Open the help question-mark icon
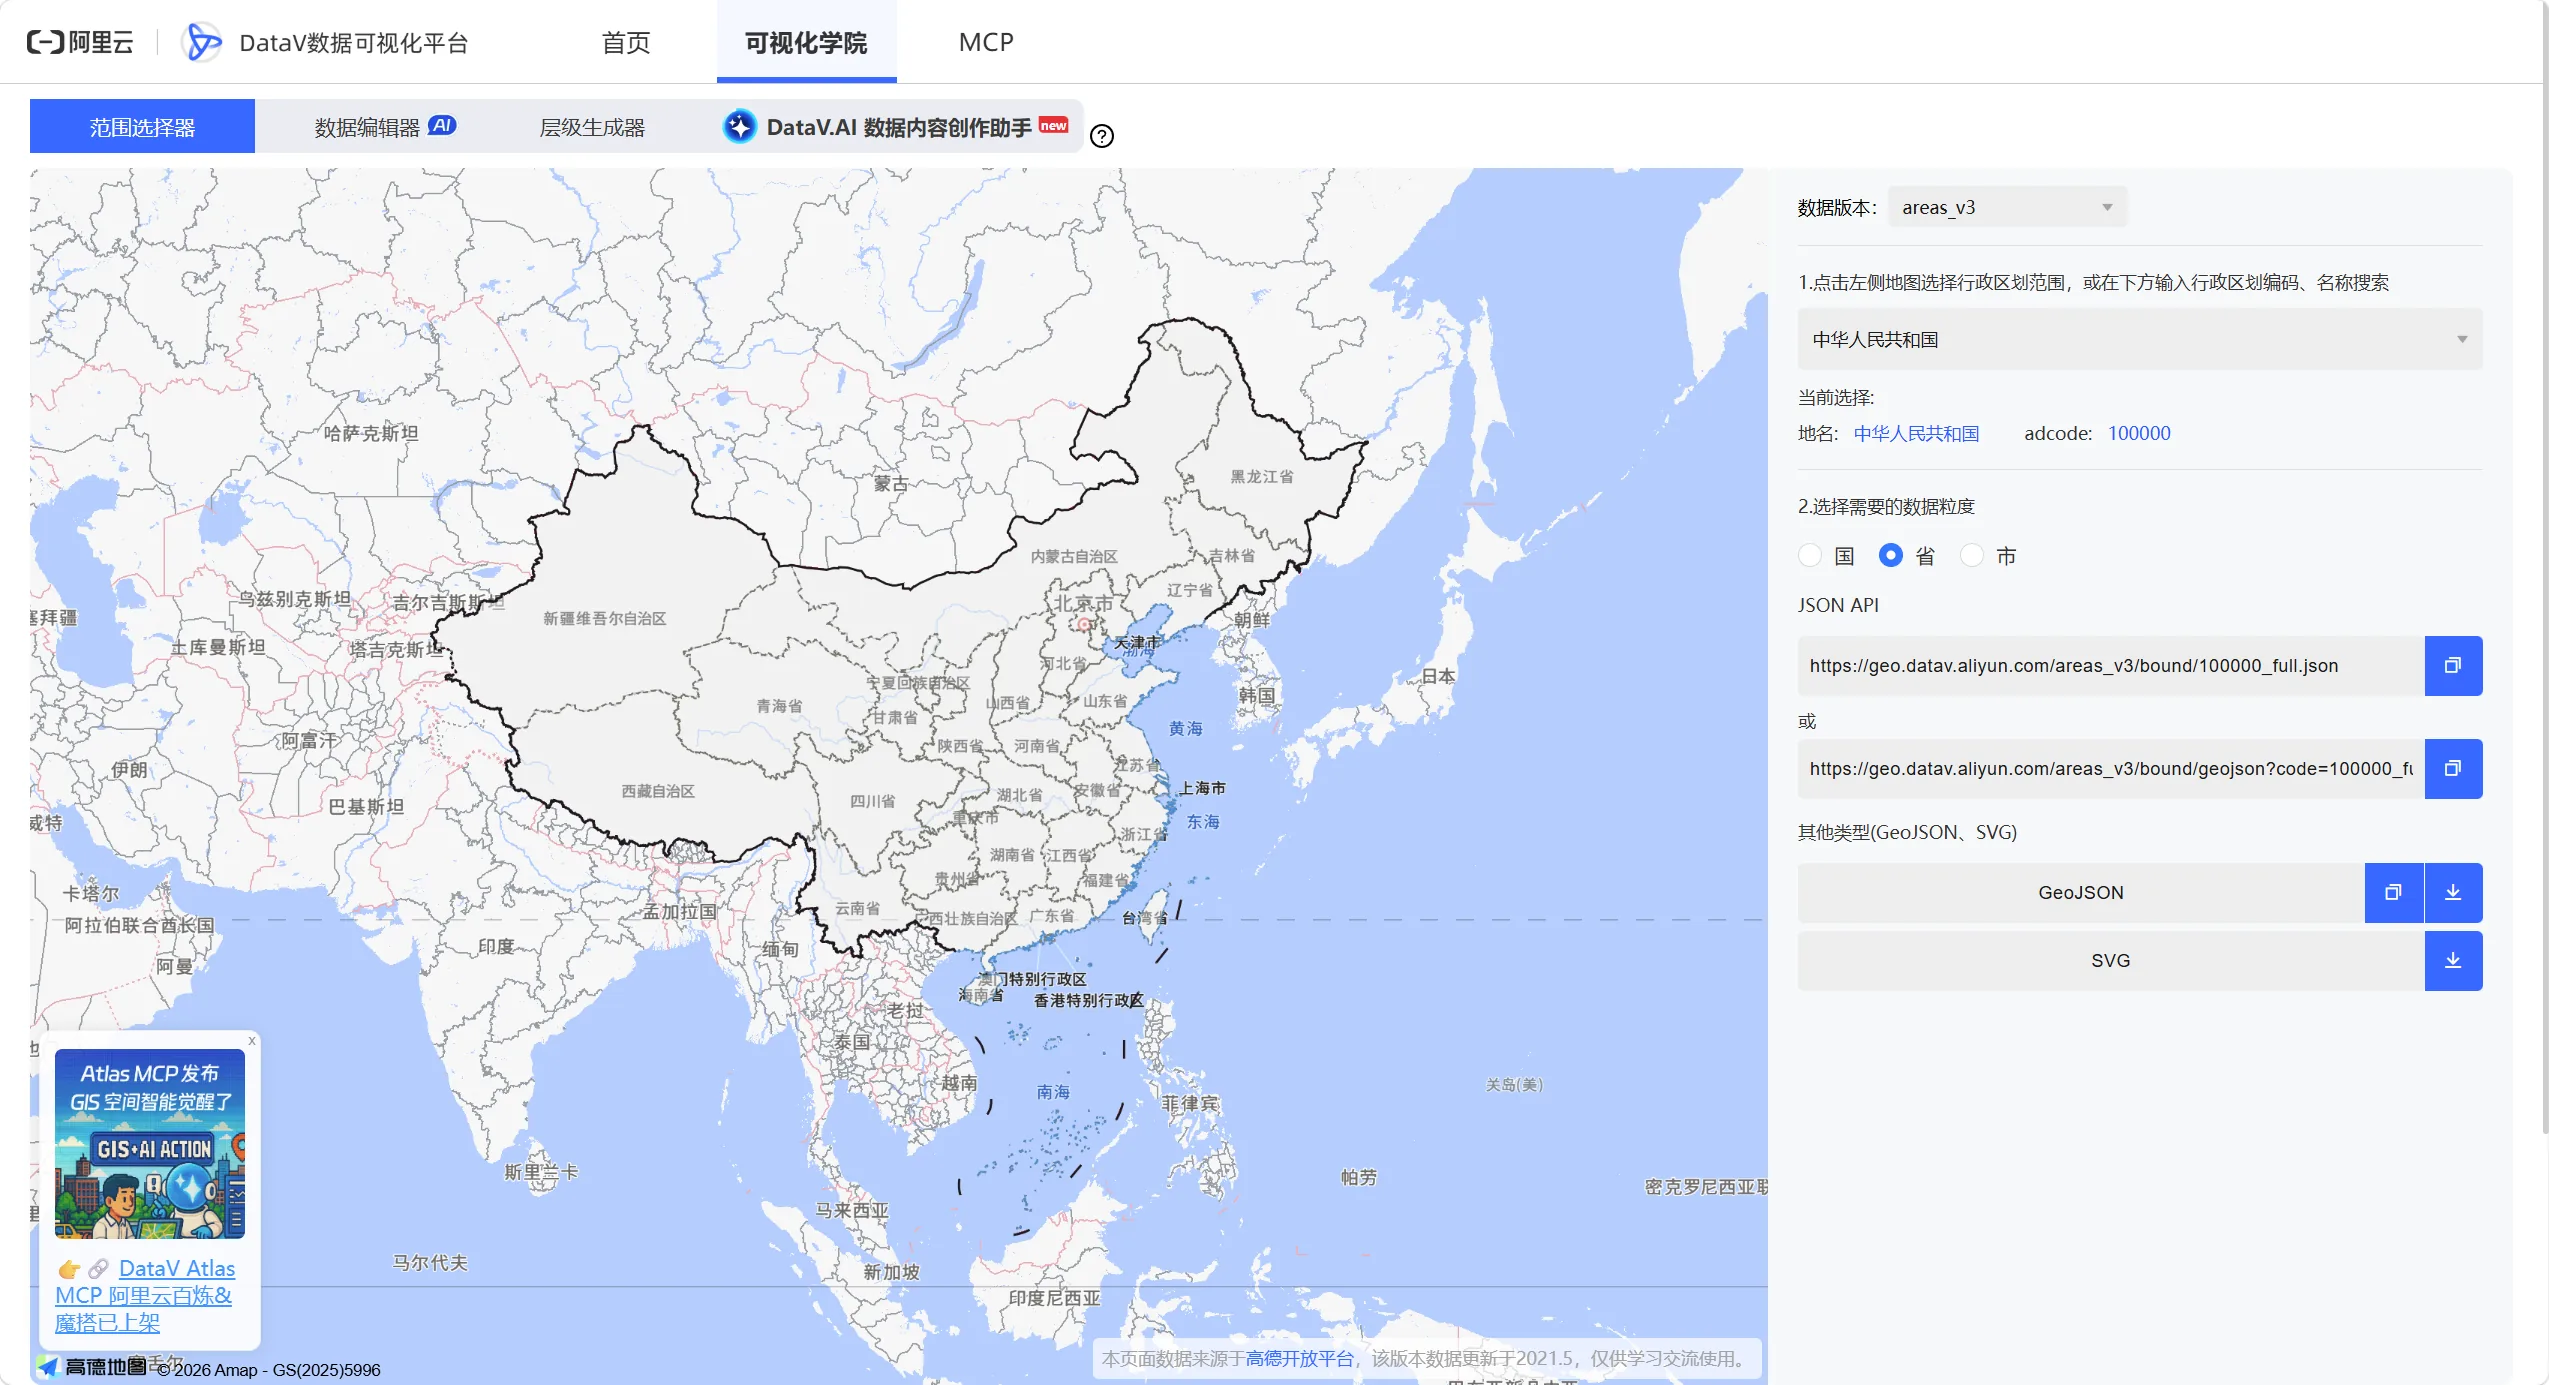Image resolution: width=2549 pixels, height=1385 pixels. tap(1101, 136)
